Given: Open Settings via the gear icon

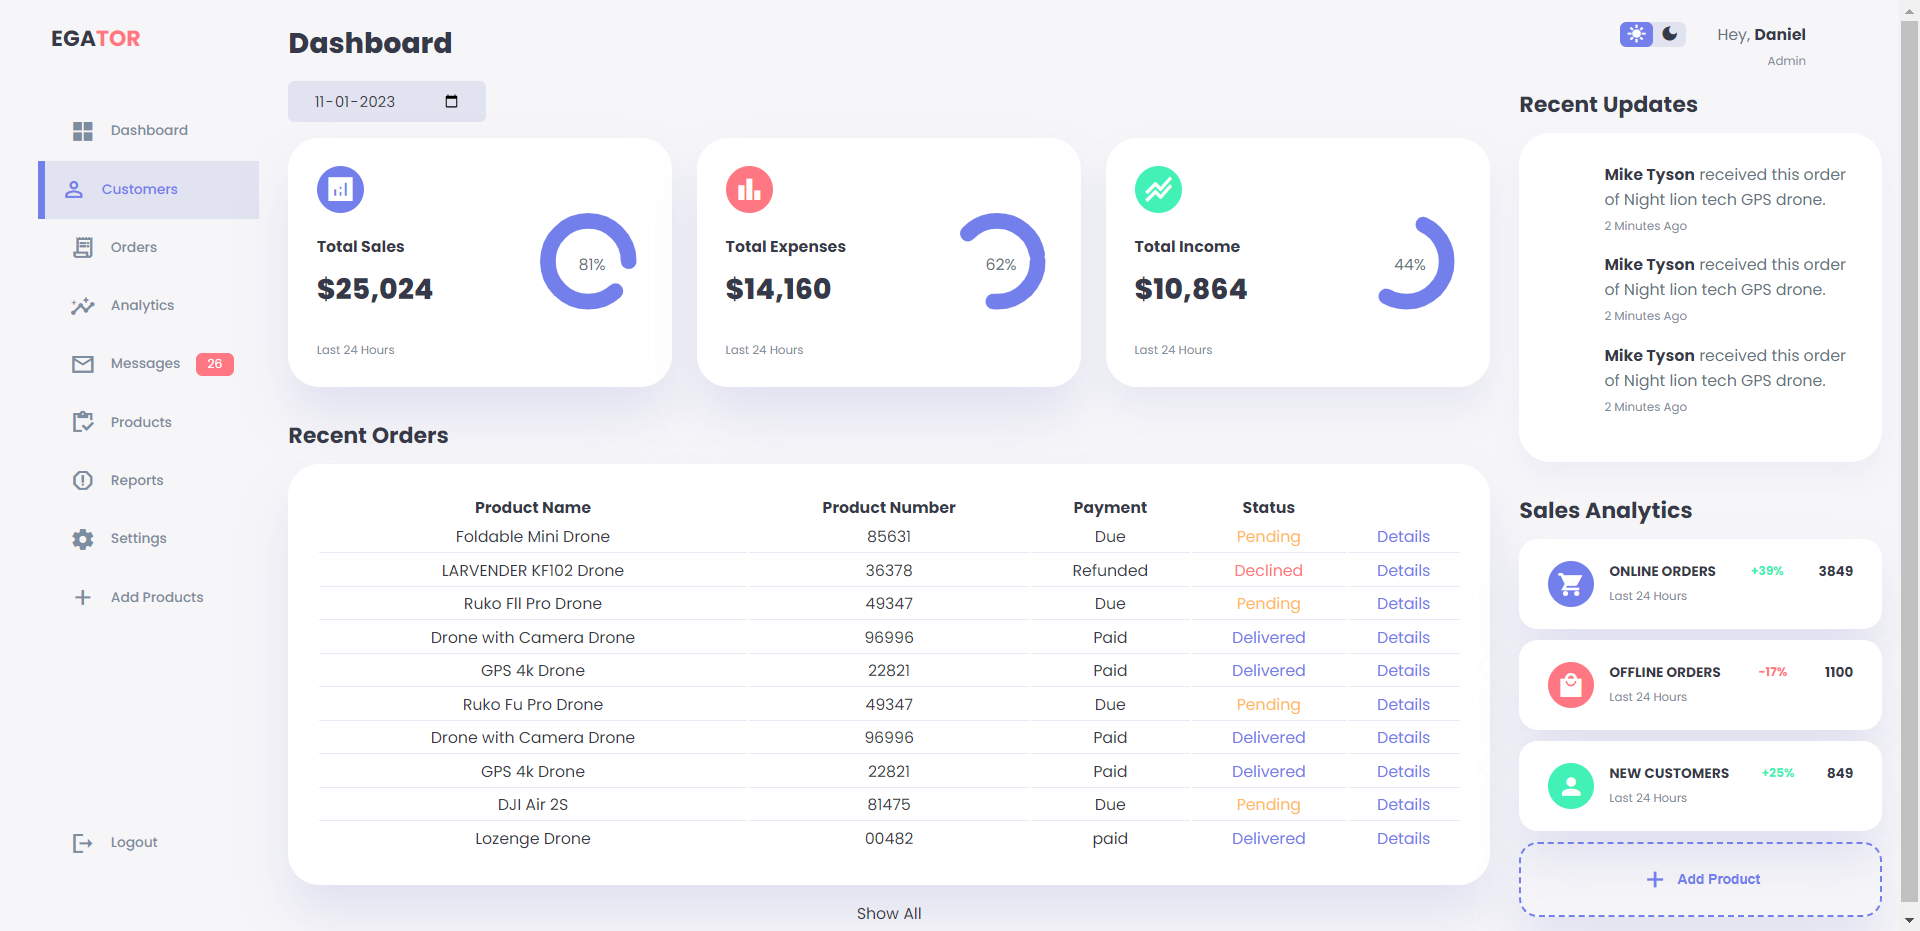Looking at the screenshot, I should [x=81, y=538].
